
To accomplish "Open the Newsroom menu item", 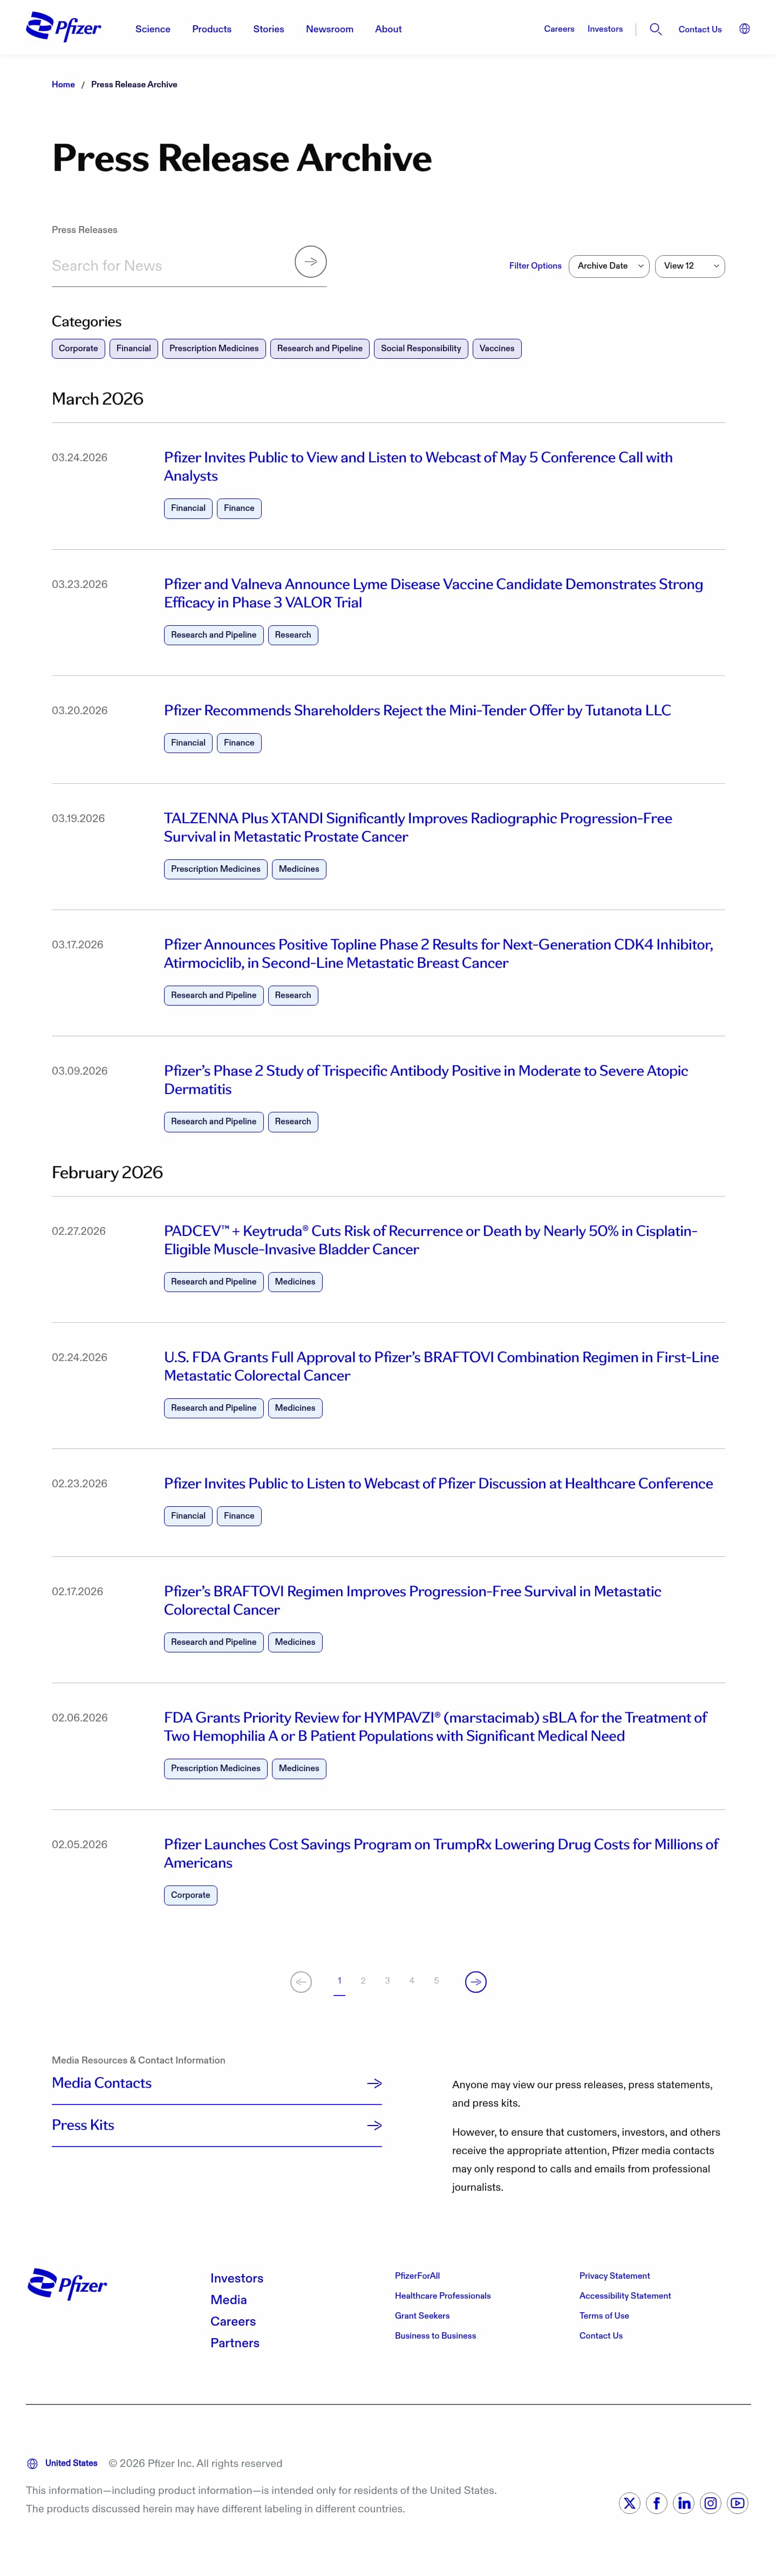I will point(329,29).
